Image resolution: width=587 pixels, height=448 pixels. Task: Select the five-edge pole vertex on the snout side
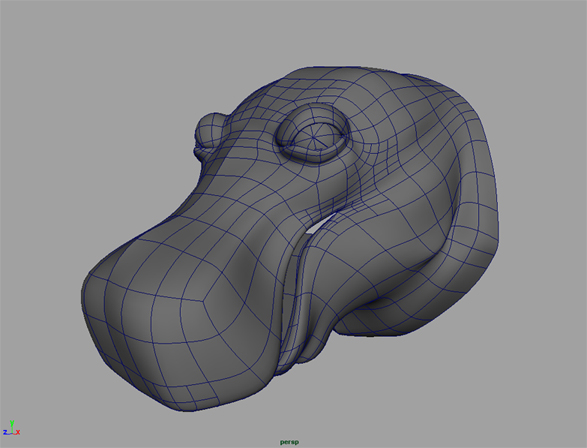pos(203,301)
